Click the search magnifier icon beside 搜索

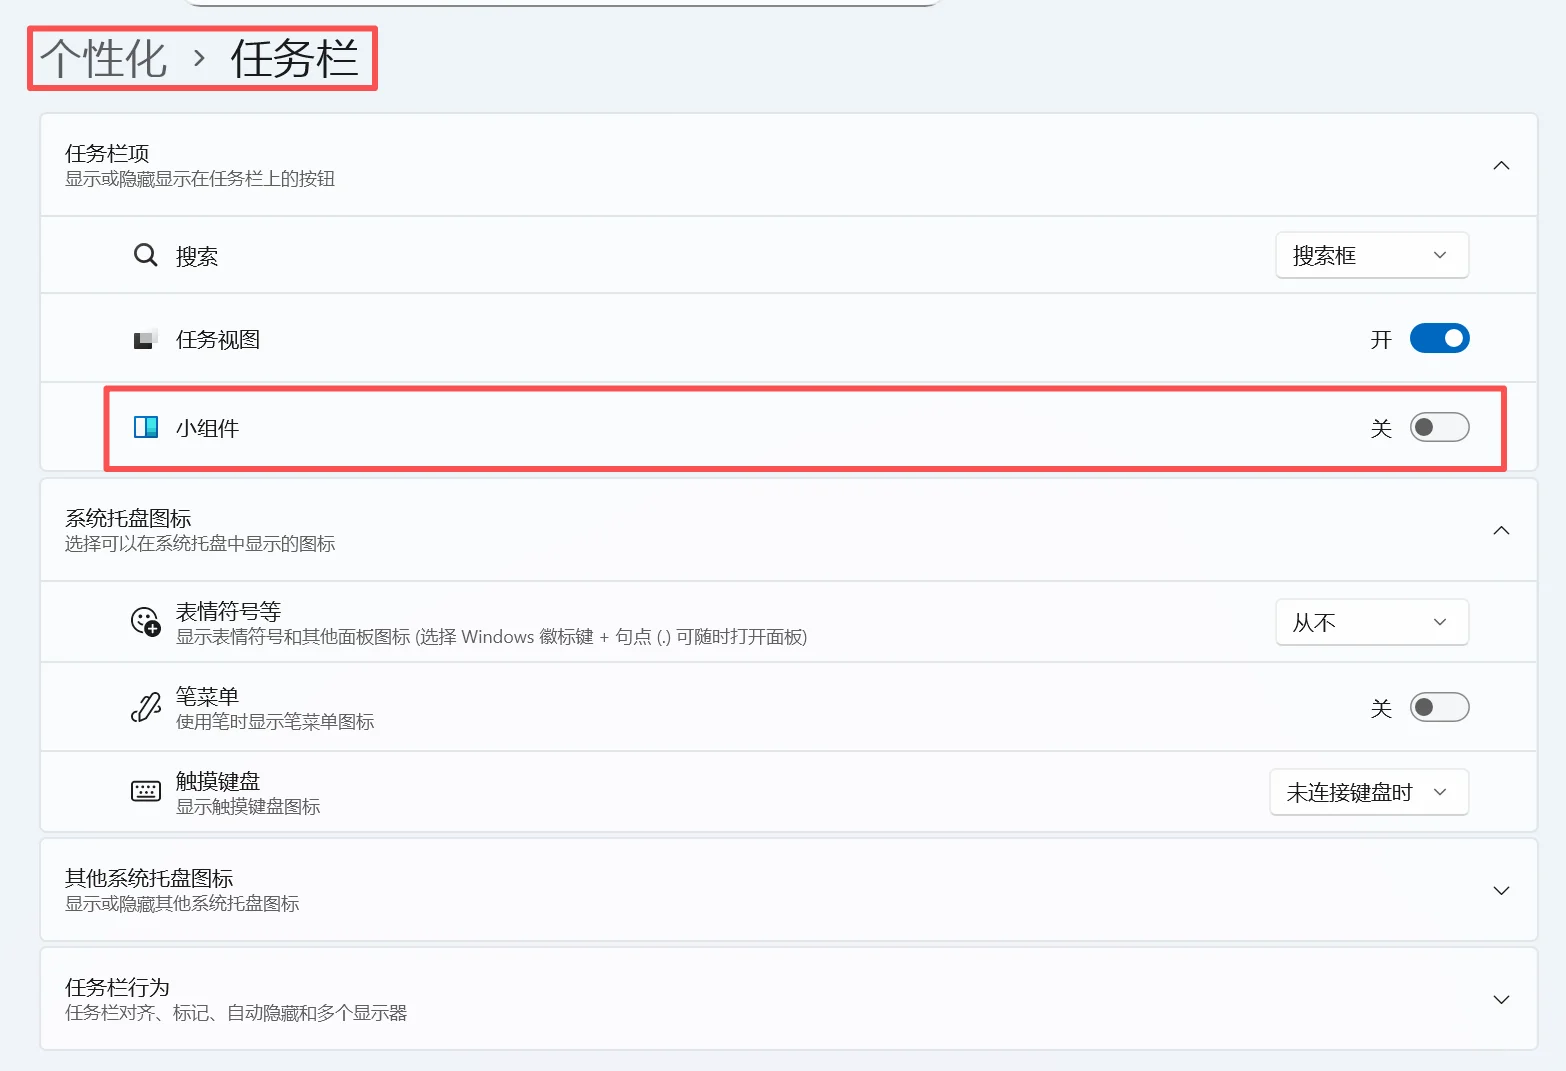tap(145, 255)
